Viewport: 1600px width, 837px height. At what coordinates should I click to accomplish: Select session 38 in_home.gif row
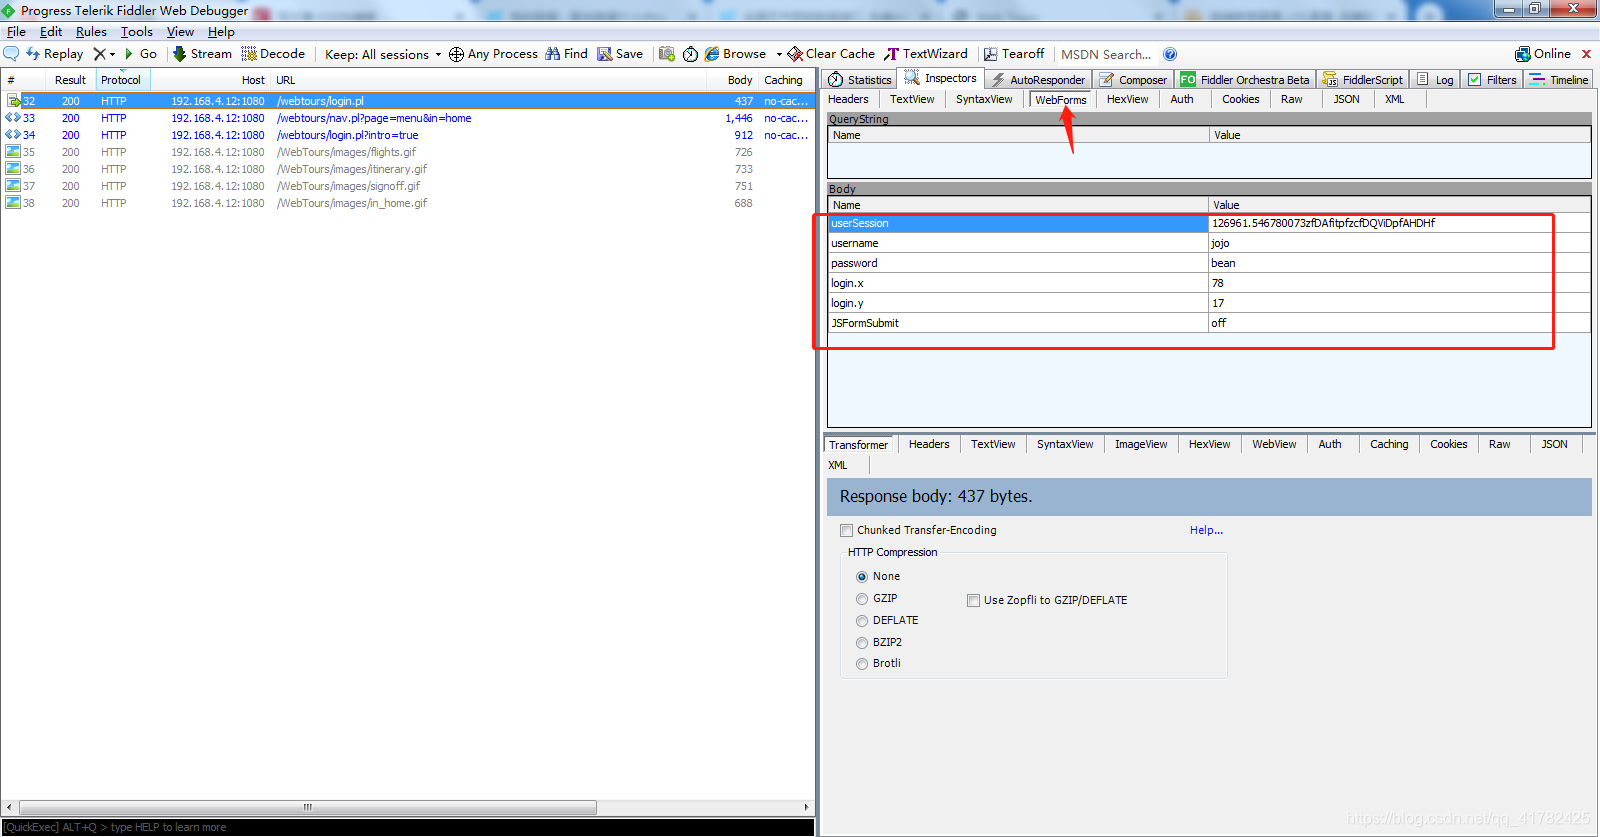point(408,203)
